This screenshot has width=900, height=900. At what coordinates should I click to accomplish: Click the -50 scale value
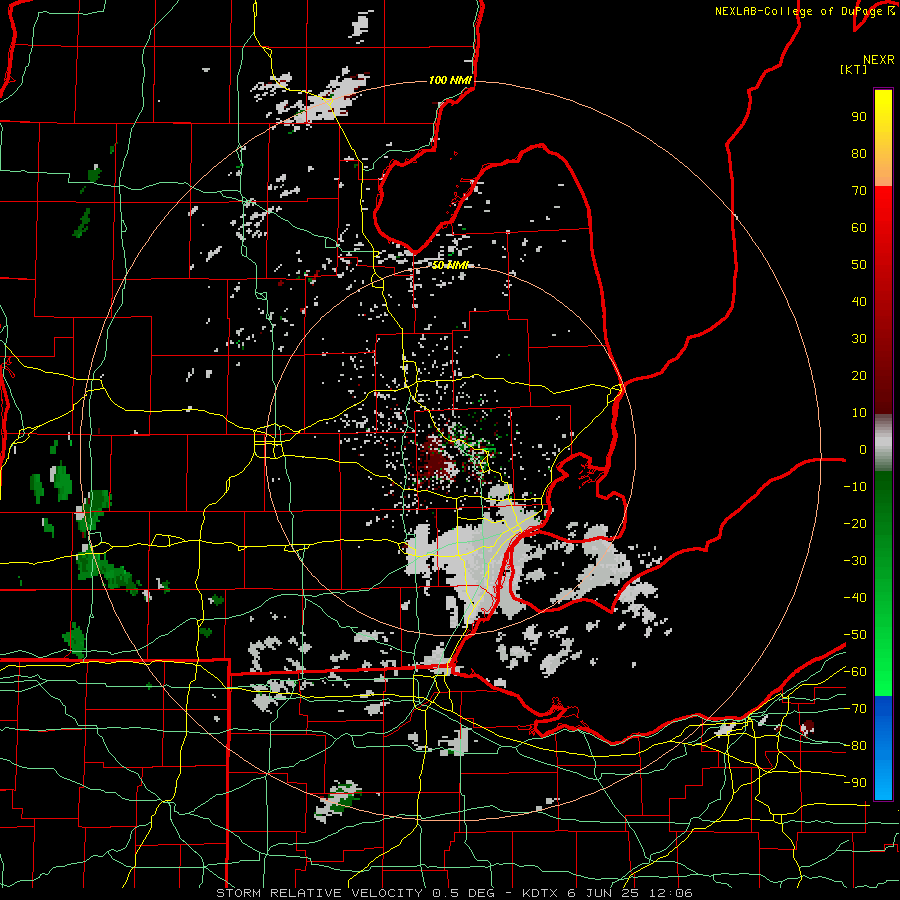855,635
